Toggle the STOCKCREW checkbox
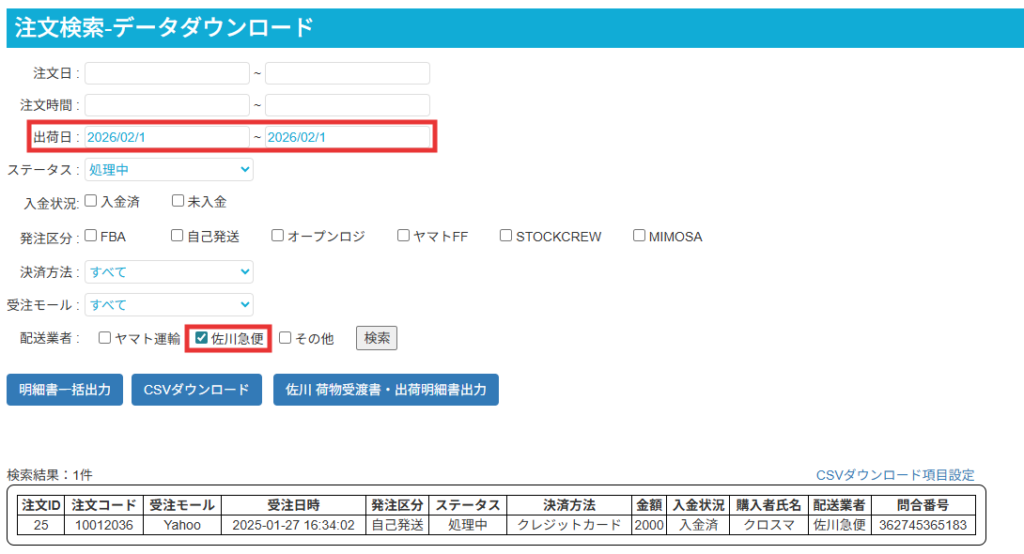1024x554 pixels. (x=506, y=236)
